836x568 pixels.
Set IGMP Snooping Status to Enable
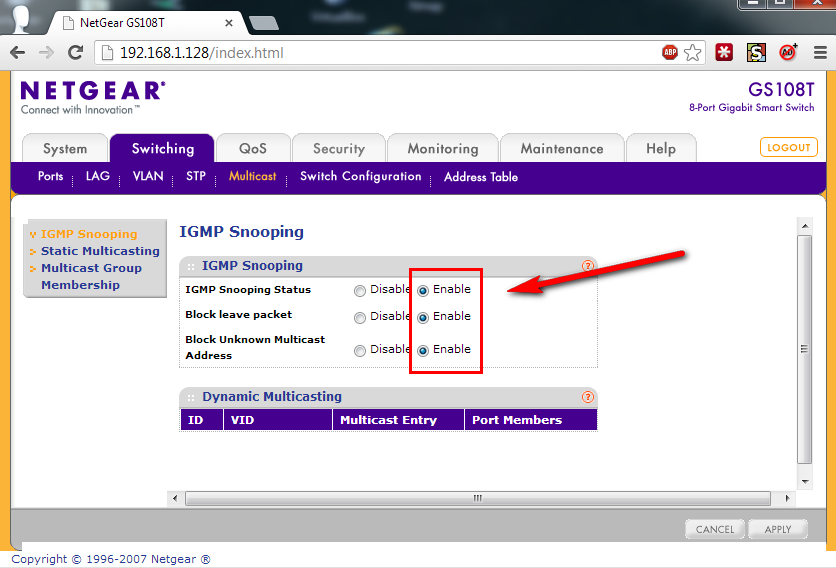[x=423, y=291]
